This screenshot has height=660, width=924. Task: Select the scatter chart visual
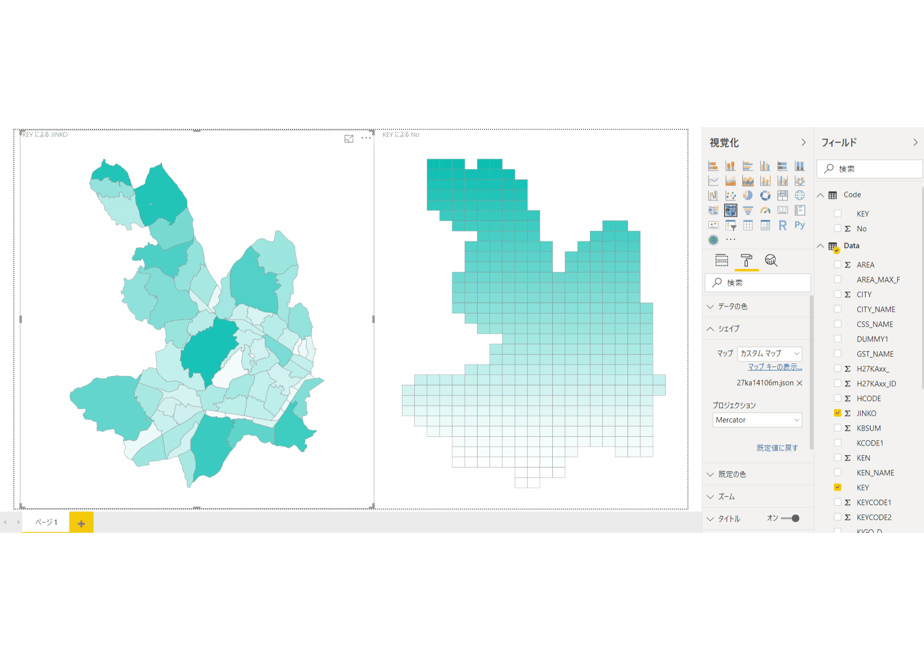730,195
